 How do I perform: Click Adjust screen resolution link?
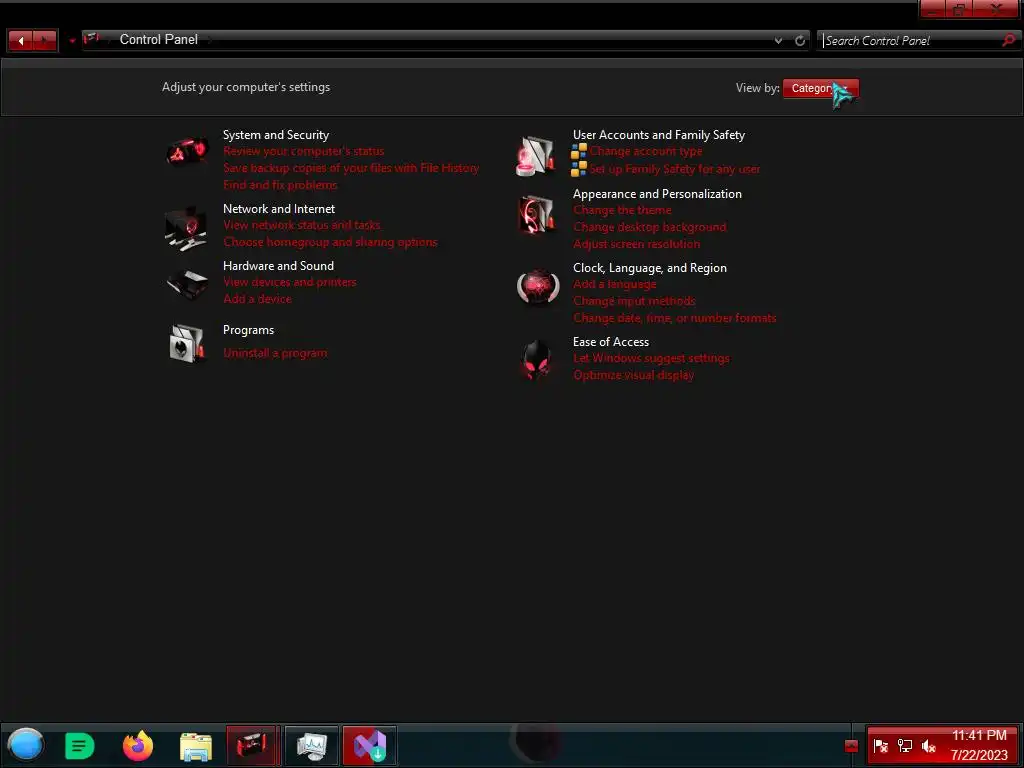click(x=637, y=244)
